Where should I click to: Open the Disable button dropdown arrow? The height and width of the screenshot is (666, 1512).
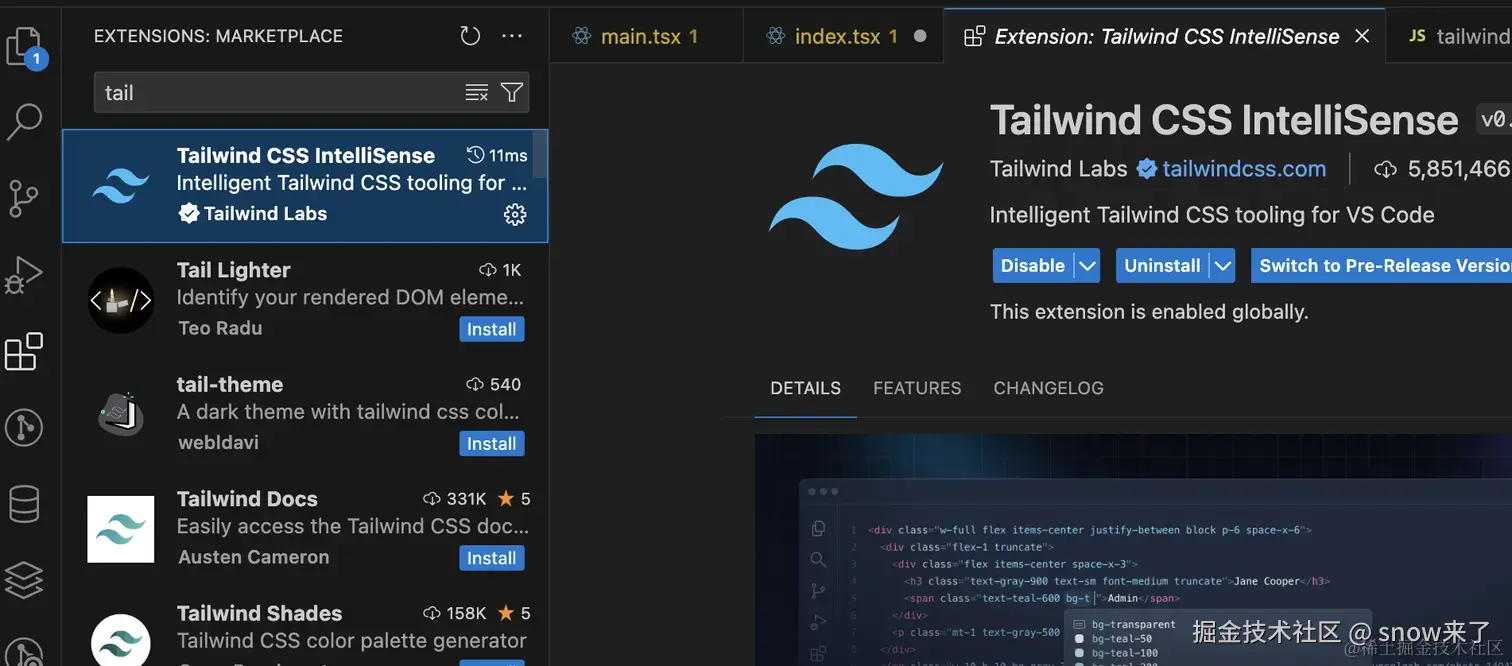[x=1087, y=266]
